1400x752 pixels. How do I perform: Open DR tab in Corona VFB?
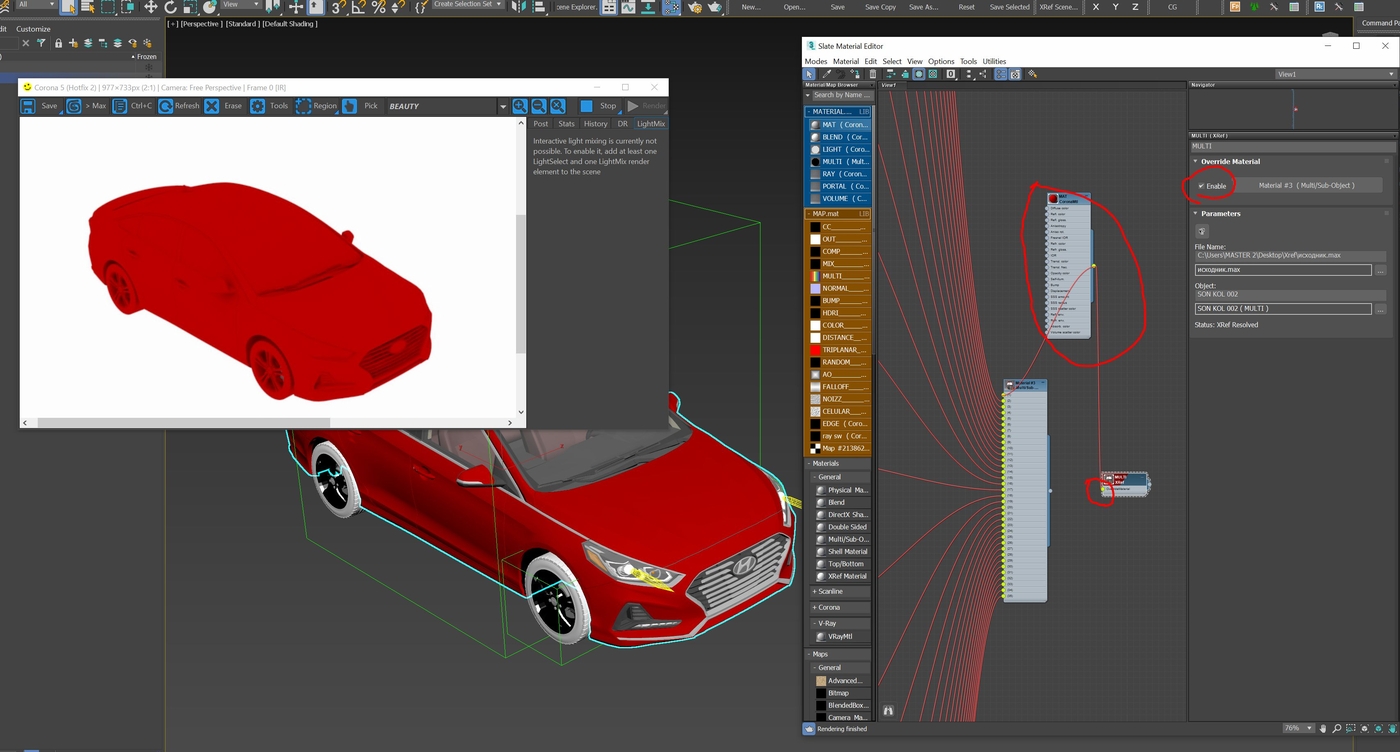click(x=622, y=124)
